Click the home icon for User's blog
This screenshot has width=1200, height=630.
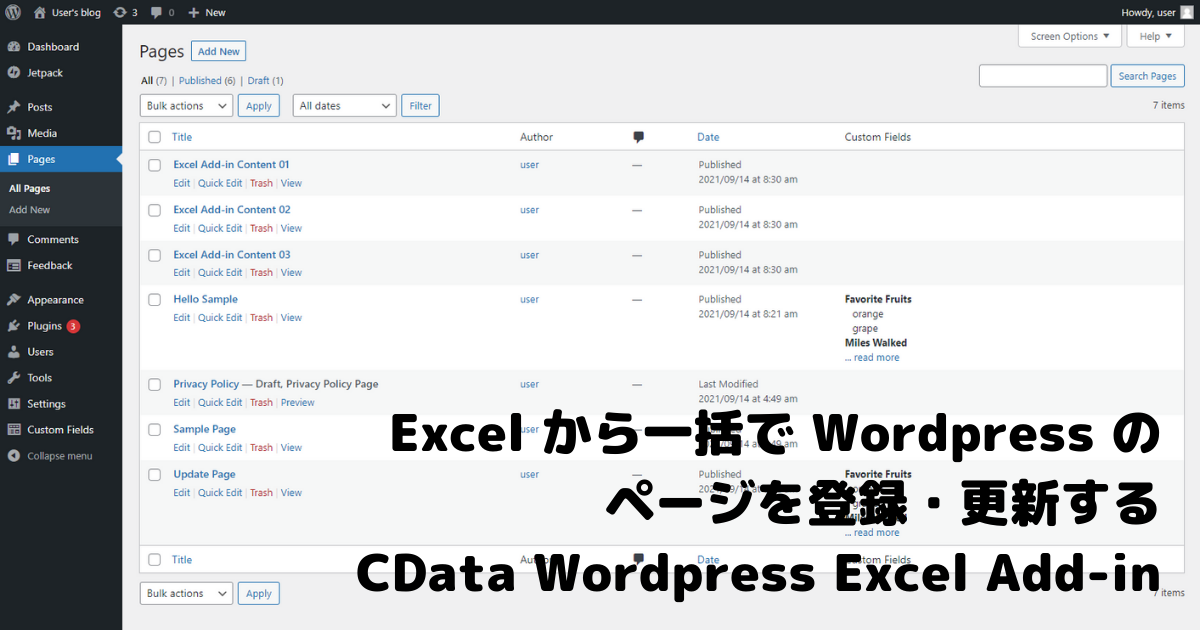[x=39, y=12]
